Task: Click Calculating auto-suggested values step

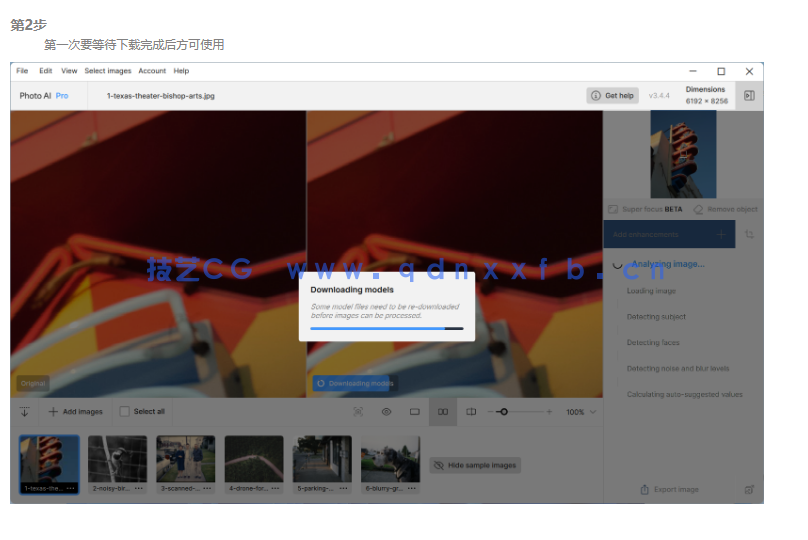Action: point(684,394)
